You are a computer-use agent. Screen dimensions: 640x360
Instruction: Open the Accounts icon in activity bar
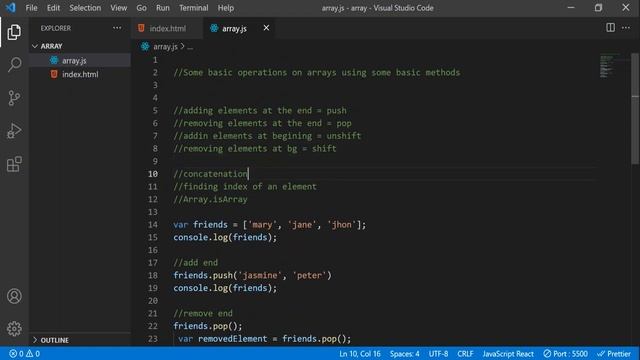14,296
